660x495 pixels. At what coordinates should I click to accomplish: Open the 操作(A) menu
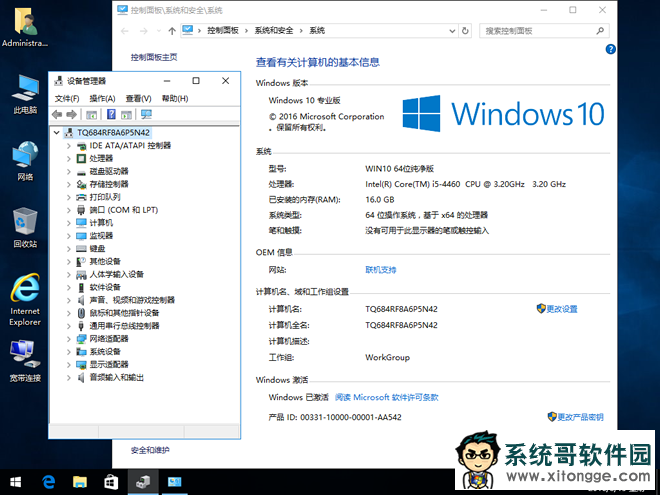(102, 98)
